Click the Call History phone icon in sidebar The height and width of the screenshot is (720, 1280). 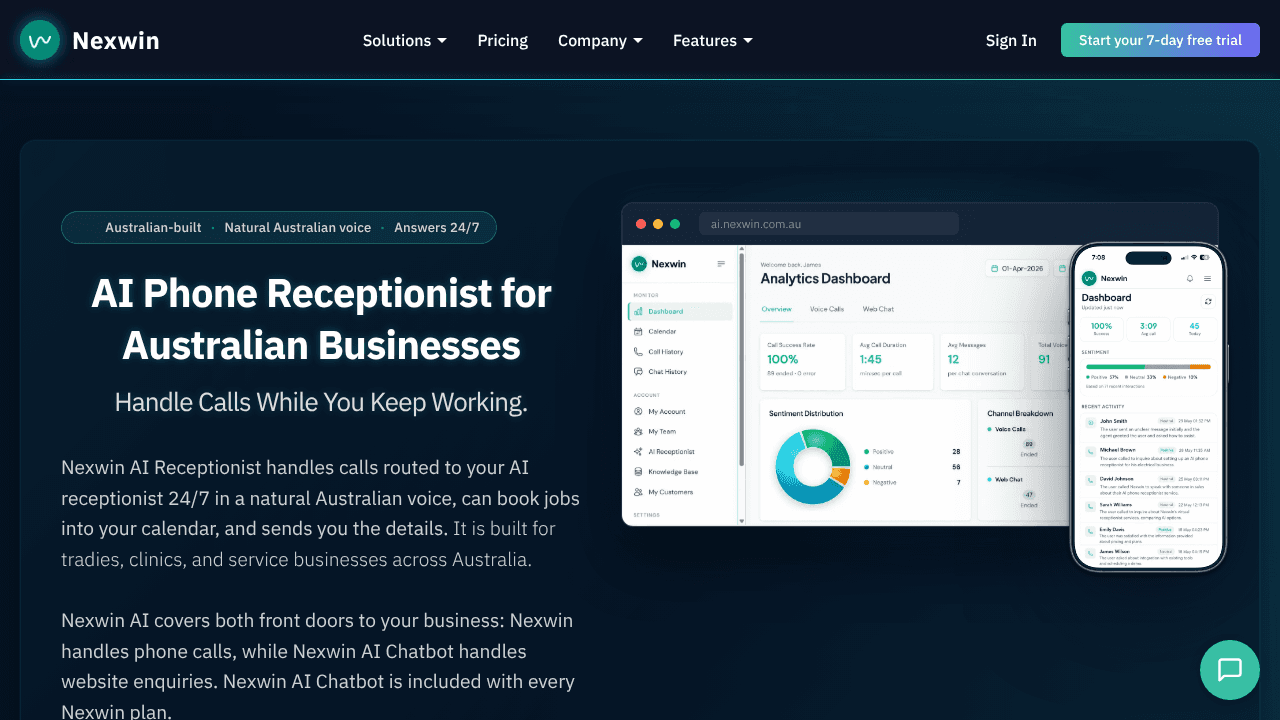(638, 352)
